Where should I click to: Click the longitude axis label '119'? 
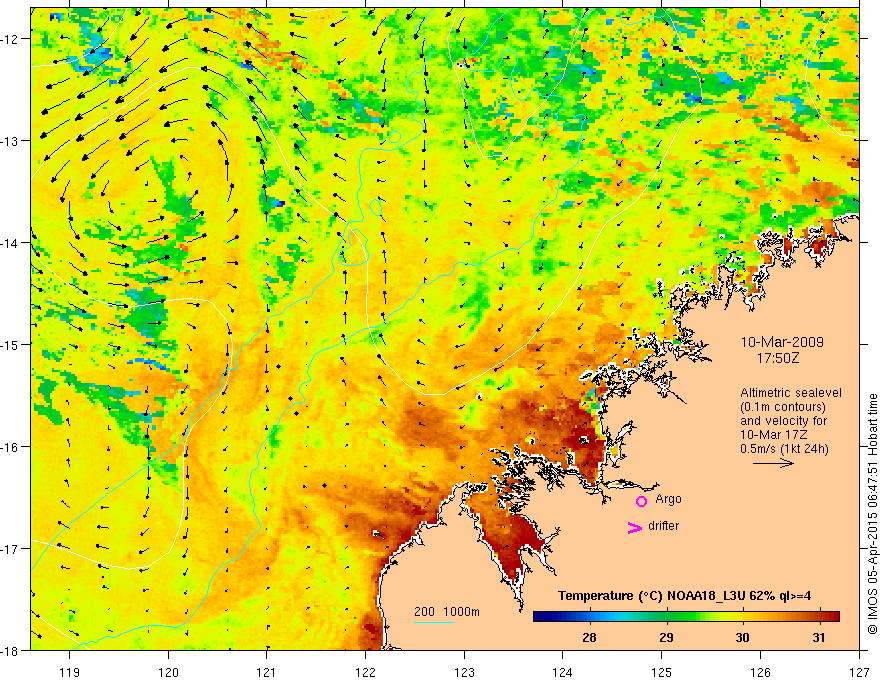tap(70, 672)
